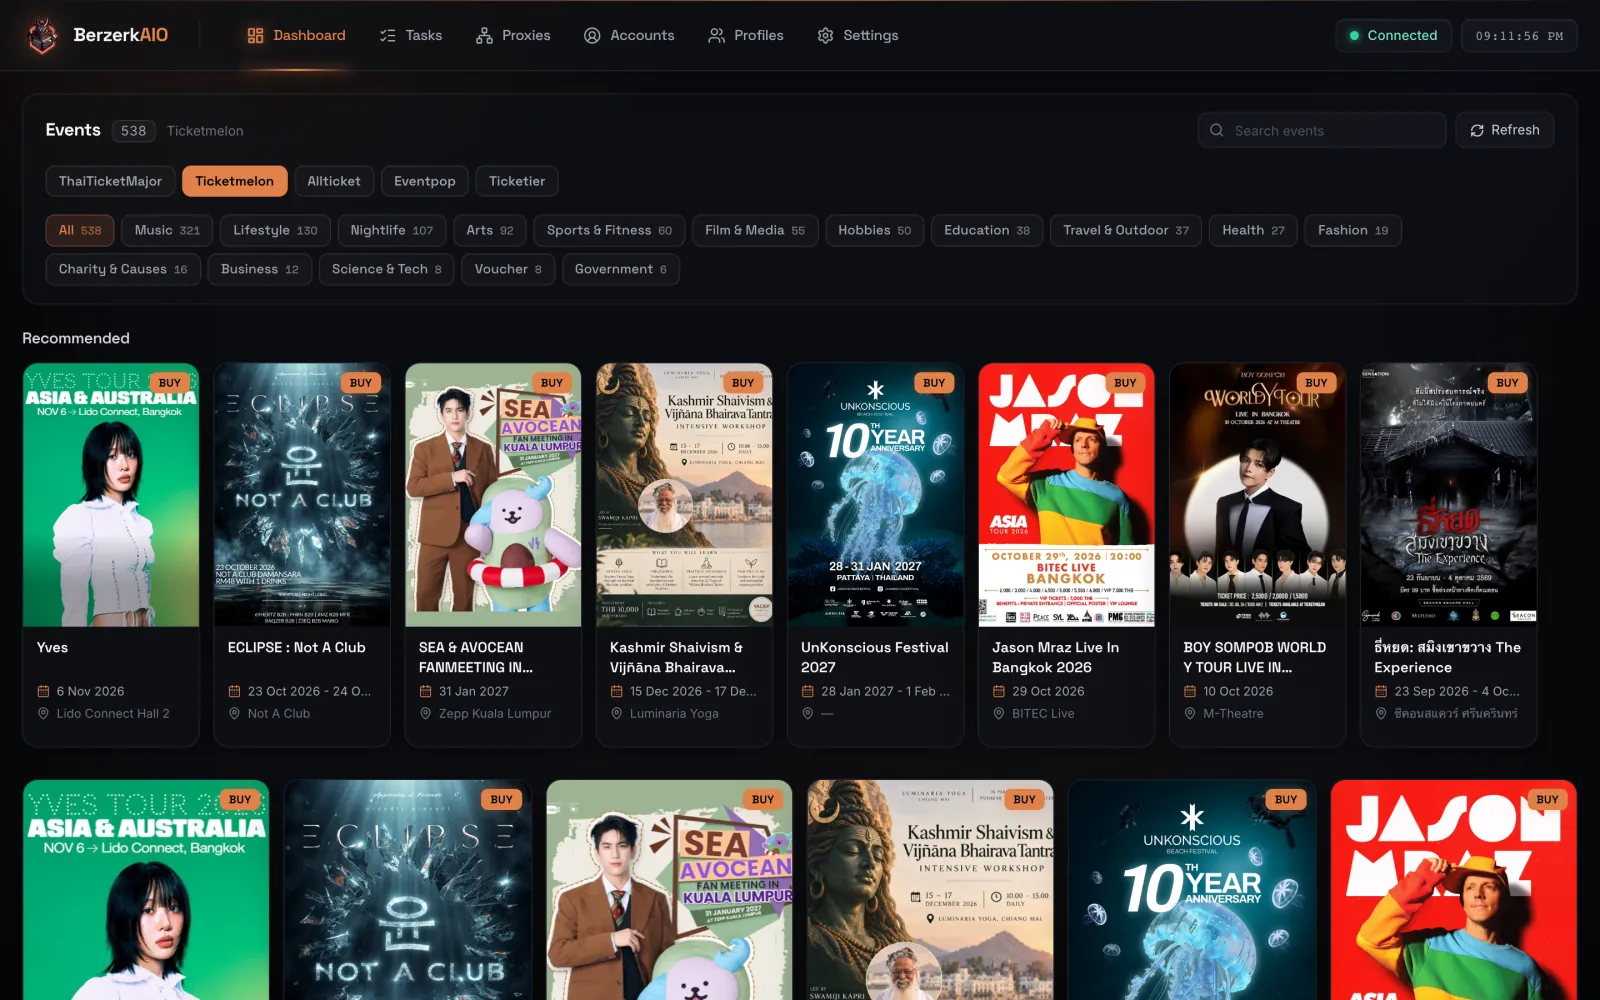Click BUY on ECLIPSE Not A Club card
This screenshot has height=1000, width=1600.
(x=361, y=383)
